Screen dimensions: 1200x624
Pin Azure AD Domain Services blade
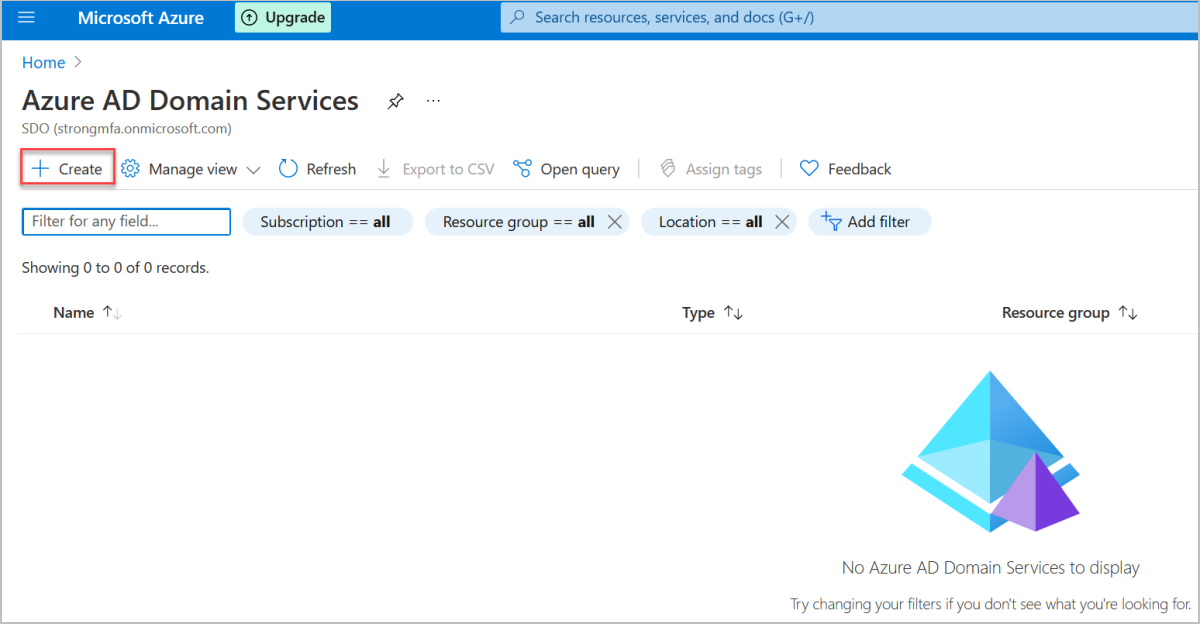396,101
